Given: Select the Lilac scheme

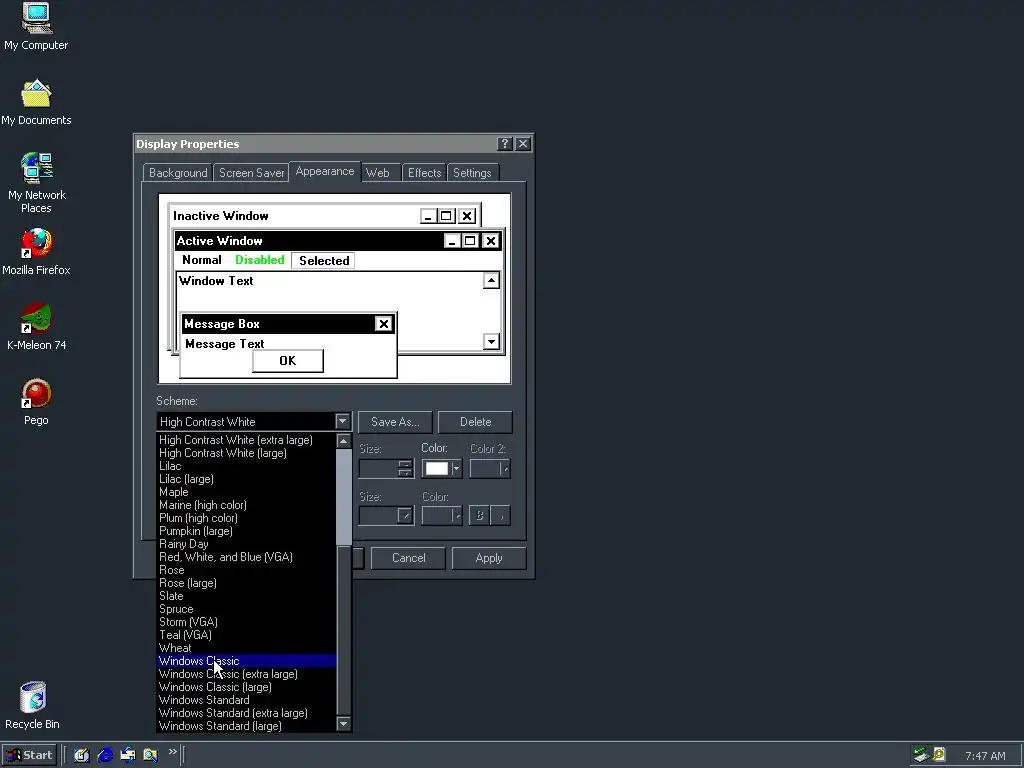Looking at the screenshot, I should click(x=246, y=466).
